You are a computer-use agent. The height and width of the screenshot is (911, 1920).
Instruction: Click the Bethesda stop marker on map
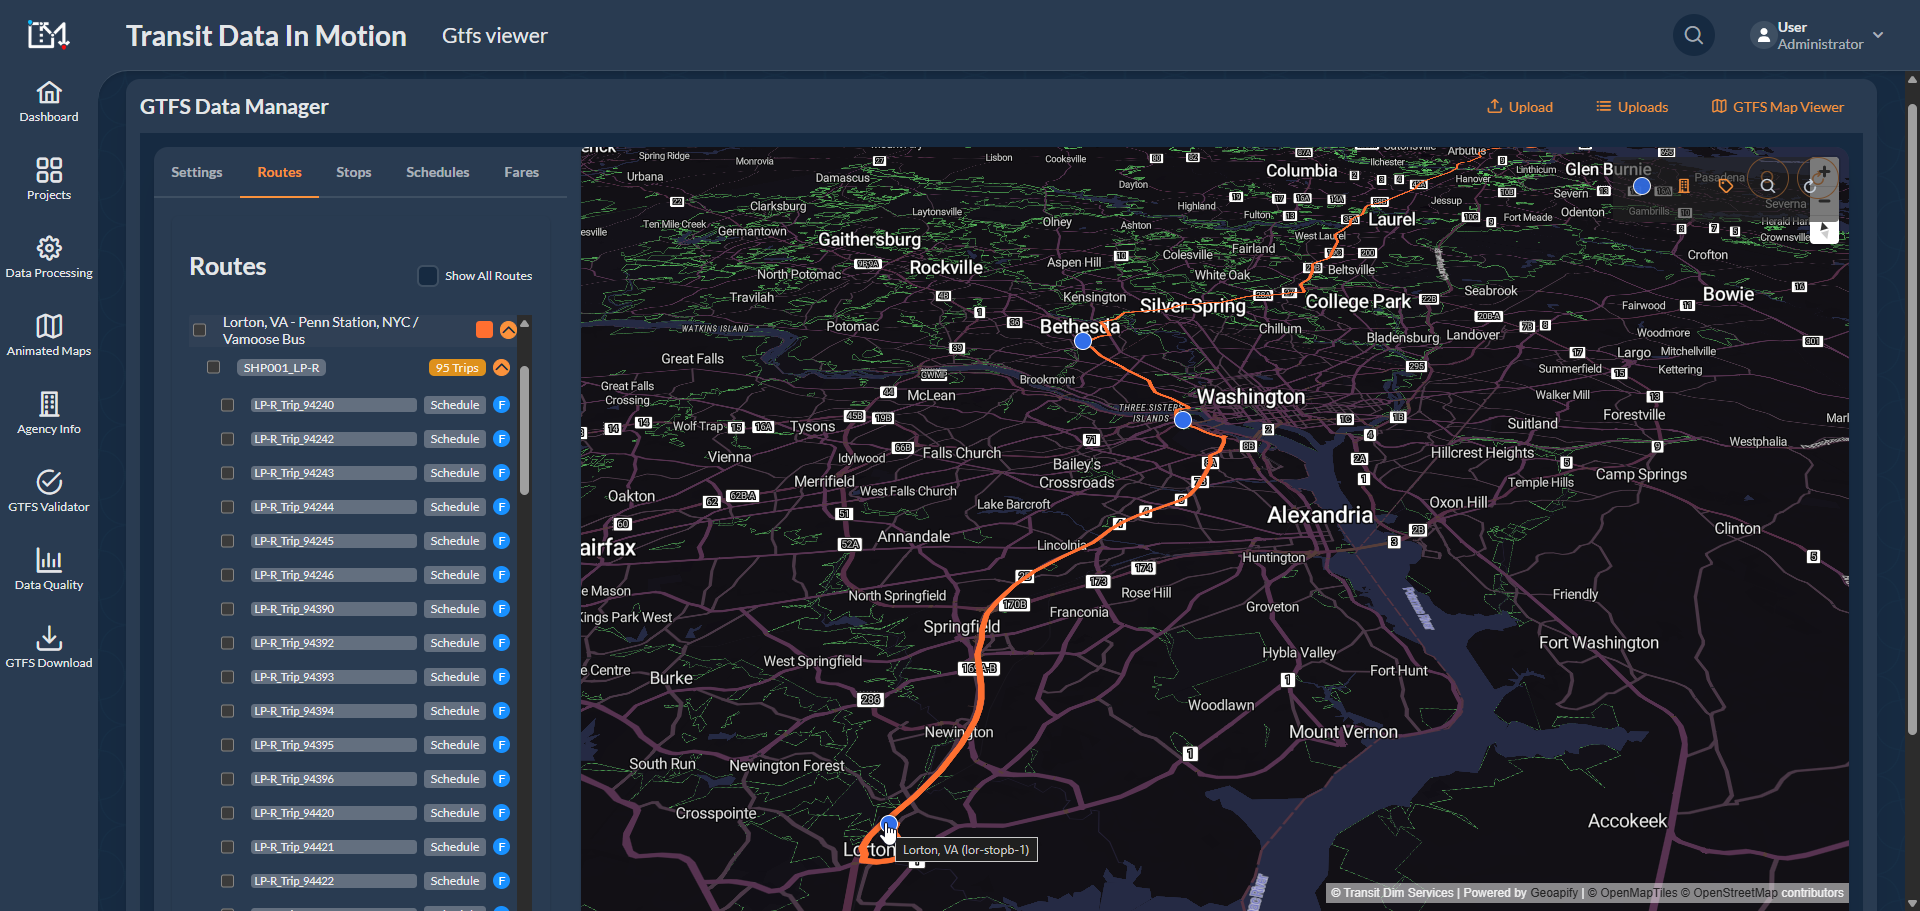tap(1083, 341)
